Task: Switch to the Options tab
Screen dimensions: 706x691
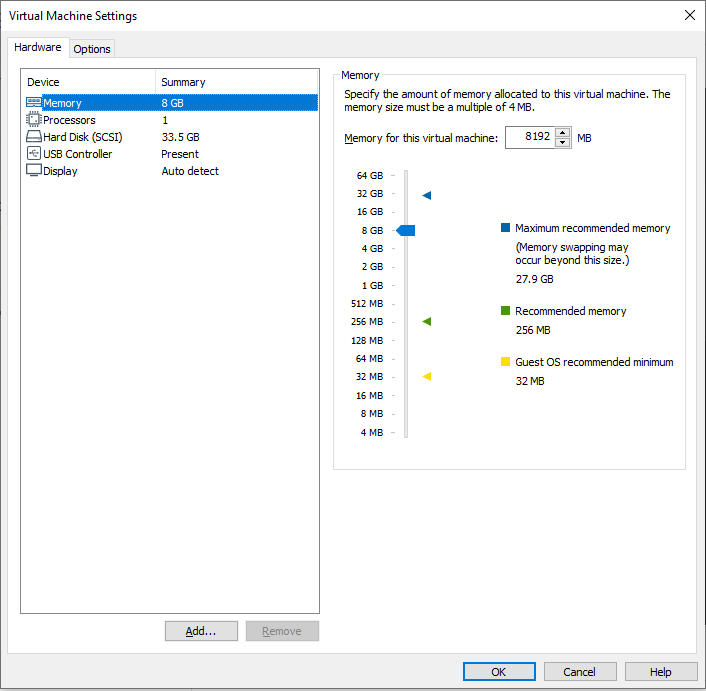Action: pos(92,49)
